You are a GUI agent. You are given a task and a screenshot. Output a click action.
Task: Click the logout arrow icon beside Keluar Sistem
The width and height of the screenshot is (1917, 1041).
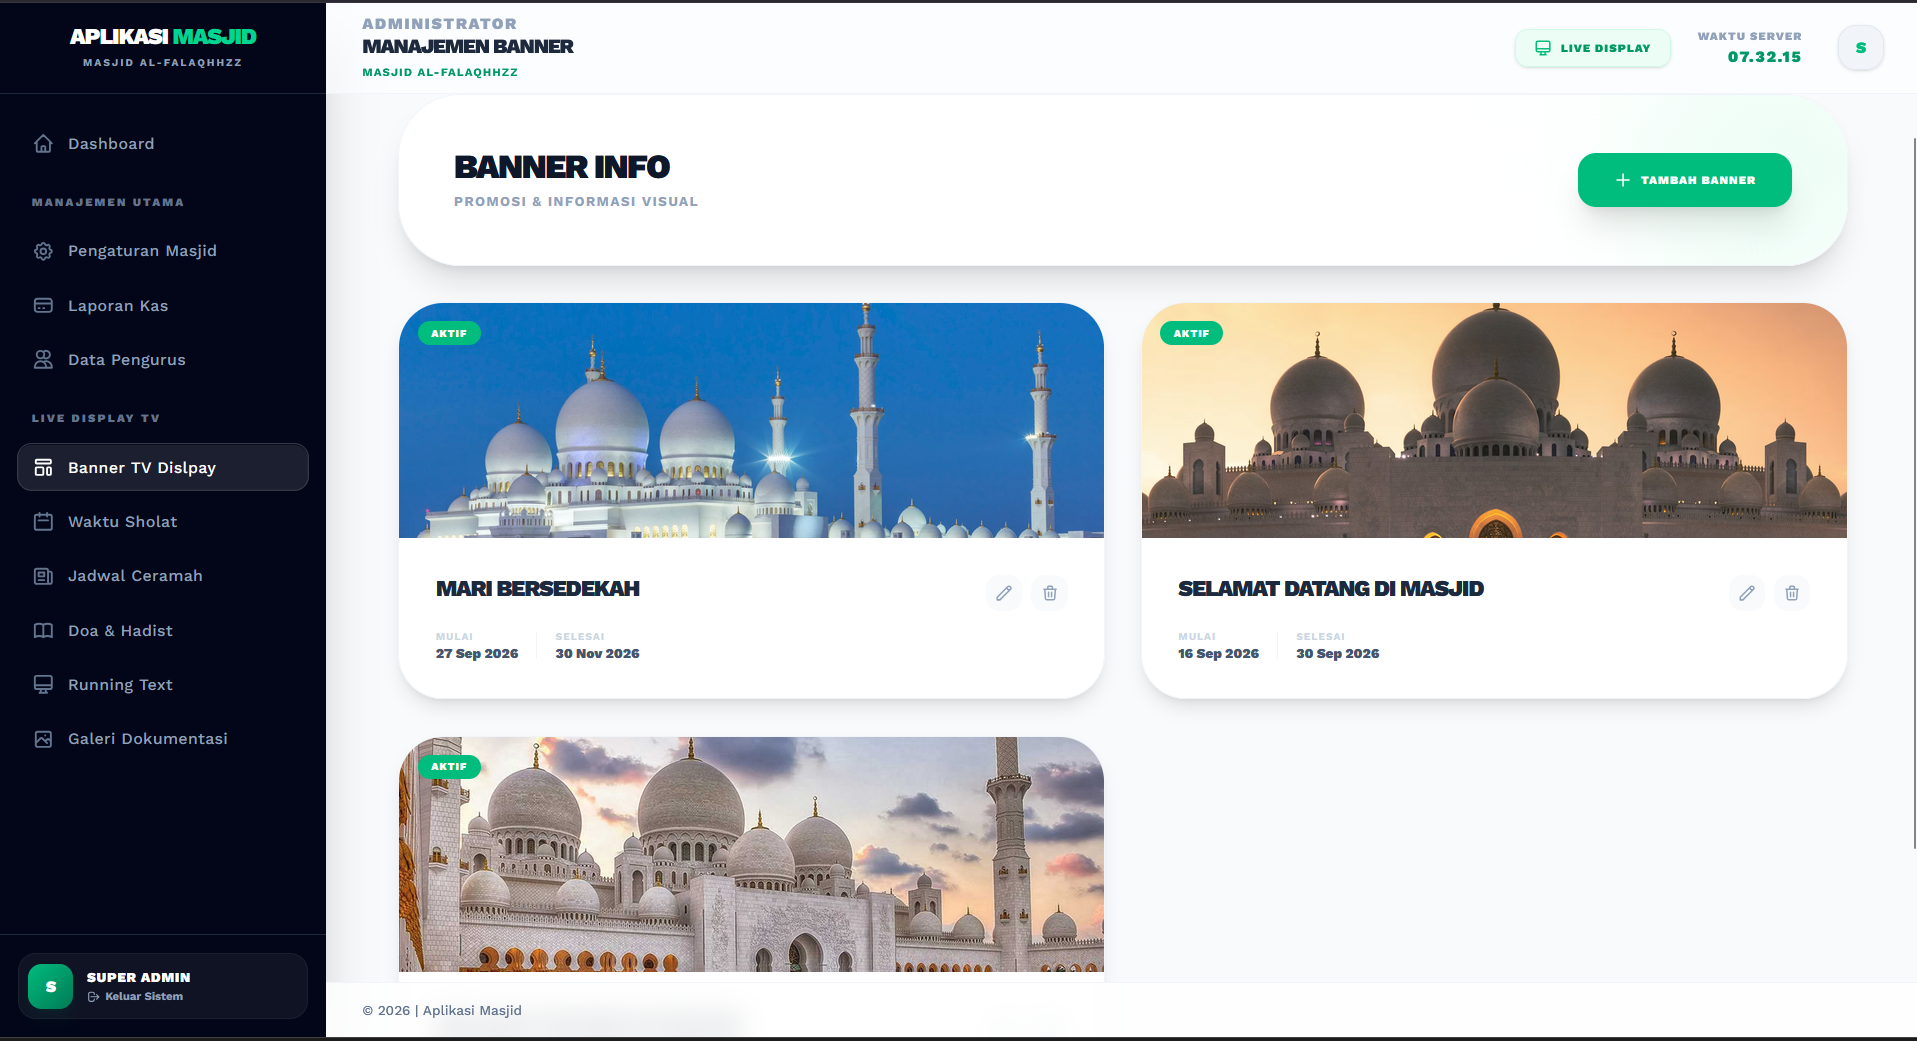coord(93,997)
